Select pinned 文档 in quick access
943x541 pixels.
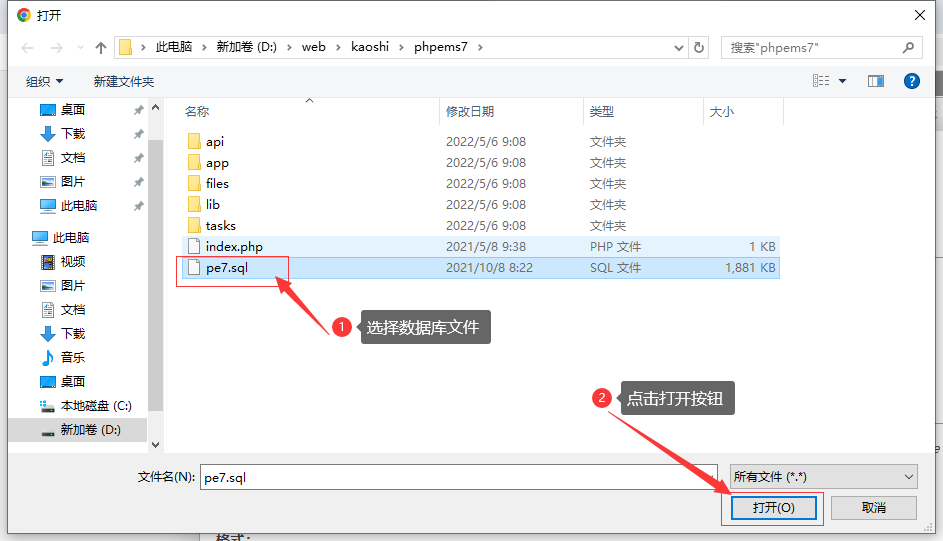(73, 157)
